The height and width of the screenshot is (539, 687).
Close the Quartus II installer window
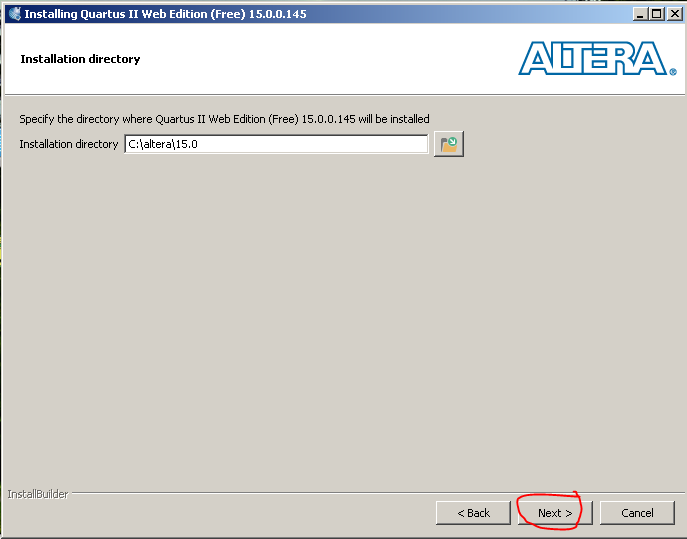[673, 14]
